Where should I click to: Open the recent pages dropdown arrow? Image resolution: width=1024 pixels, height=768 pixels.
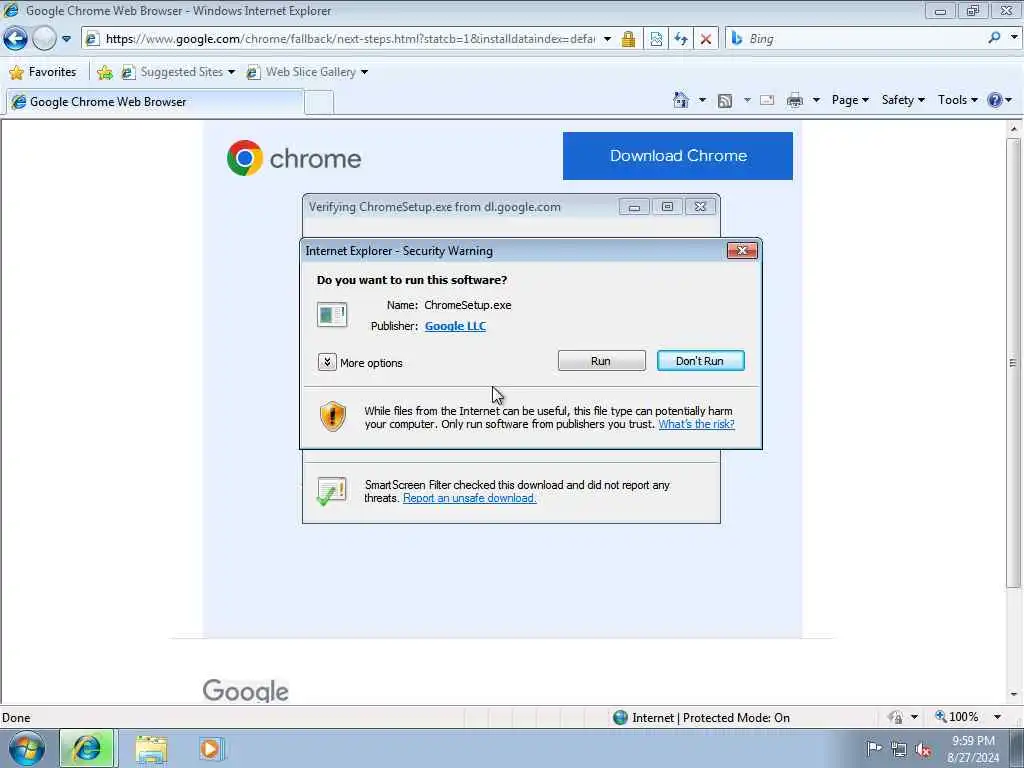66,39
